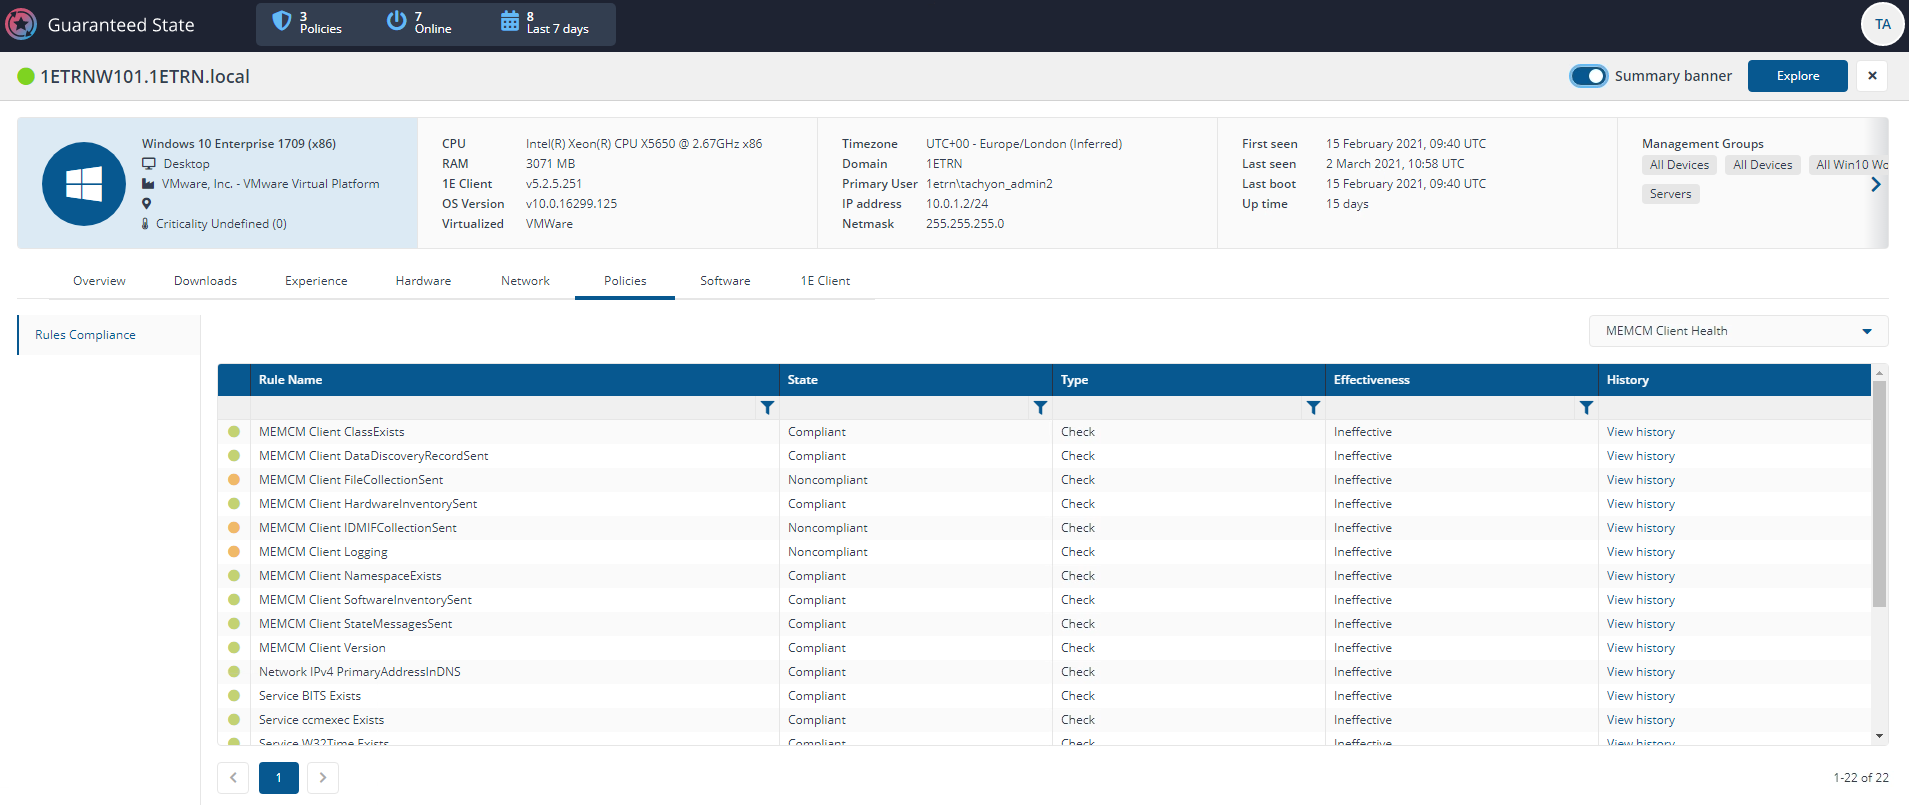Select the MEMCM Client HardwareInventorySent row
The height and width of the screenshot is (805, 1909).
pyautogui.click(x=1044, y=504)
